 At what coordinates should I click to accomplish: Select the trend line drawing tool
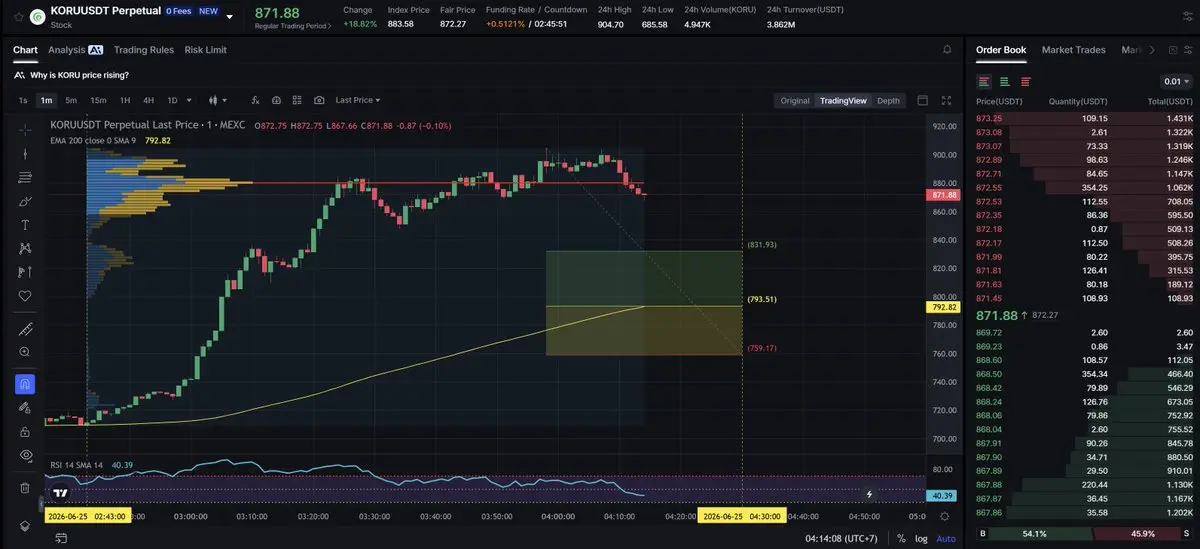point(25,153)
